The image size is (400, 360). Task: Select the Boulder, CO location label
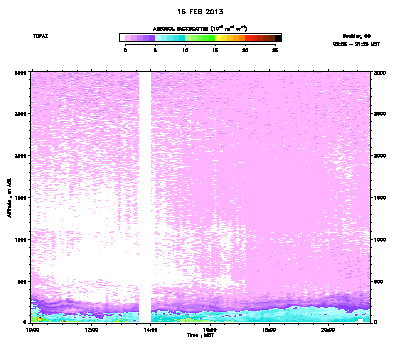click(356, 36)
